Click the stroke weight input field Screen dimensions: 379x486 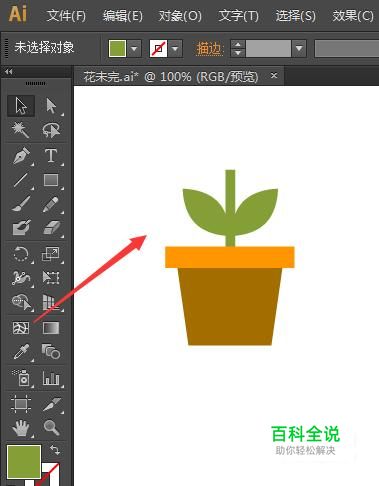(268, 49)
